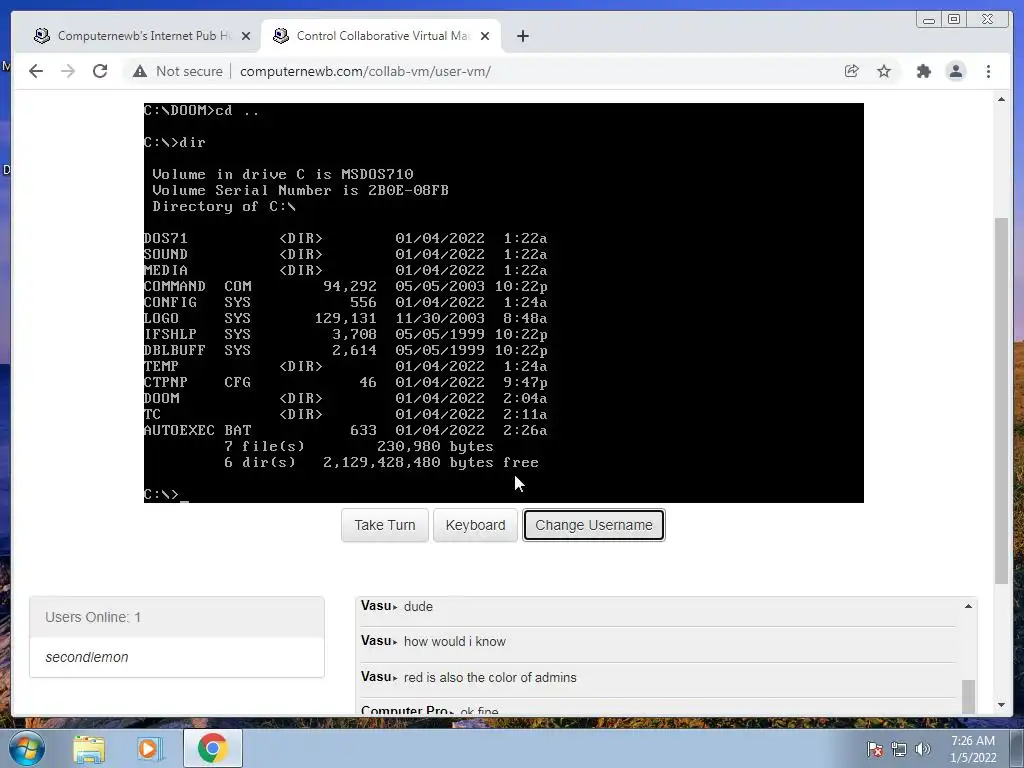Go back using browser back arrow
The image size is (1024, 768).
tap(36, 71)
